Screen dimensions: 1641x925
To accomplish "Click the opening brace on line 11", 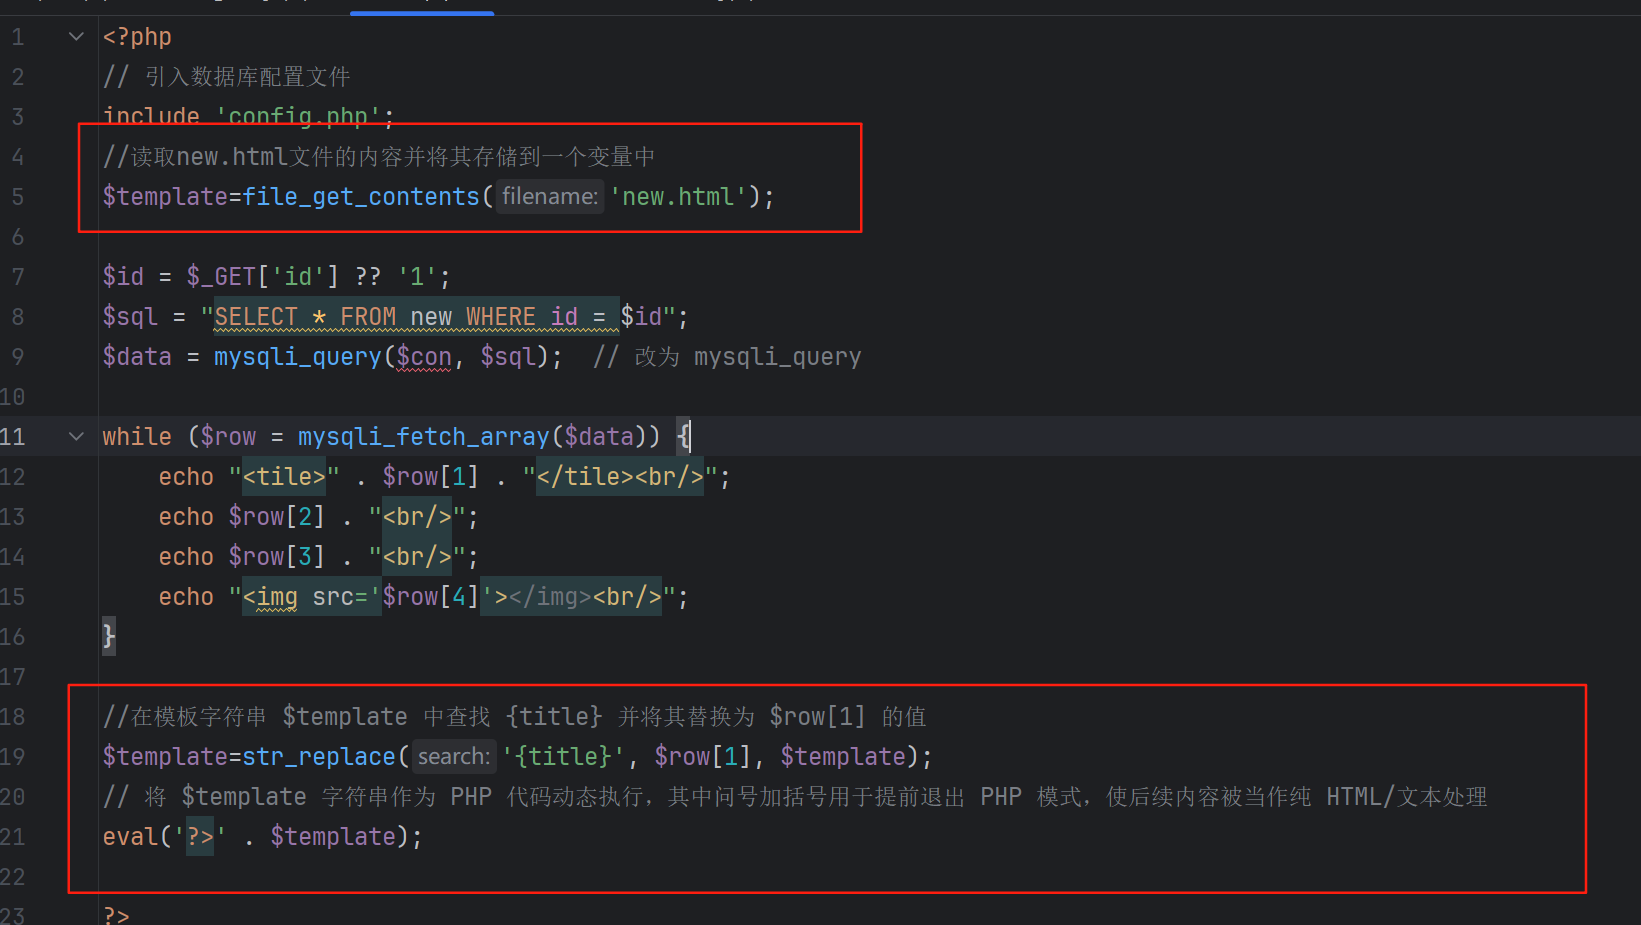I will point(683,437).
